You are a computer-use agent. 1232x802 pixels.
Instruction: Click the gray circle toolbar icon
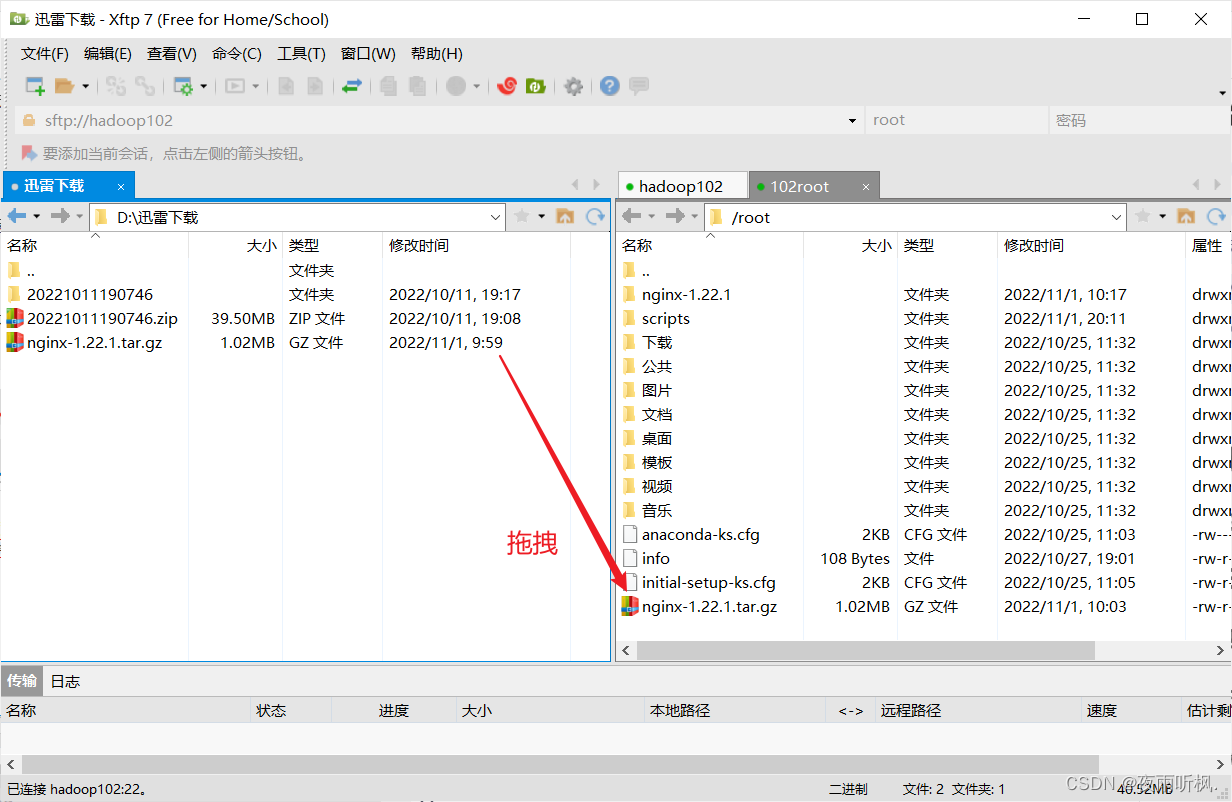pos(456,86)
